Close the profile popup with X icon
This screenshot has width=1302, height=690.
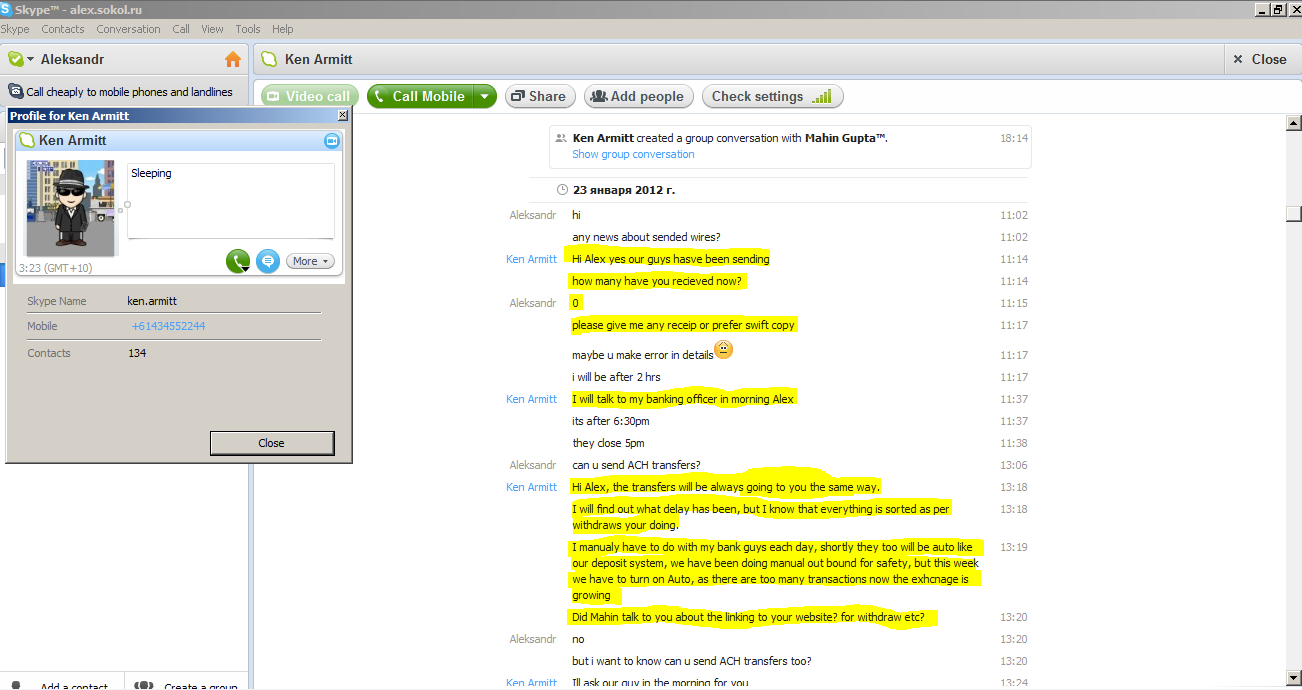(x=343, y=116)
